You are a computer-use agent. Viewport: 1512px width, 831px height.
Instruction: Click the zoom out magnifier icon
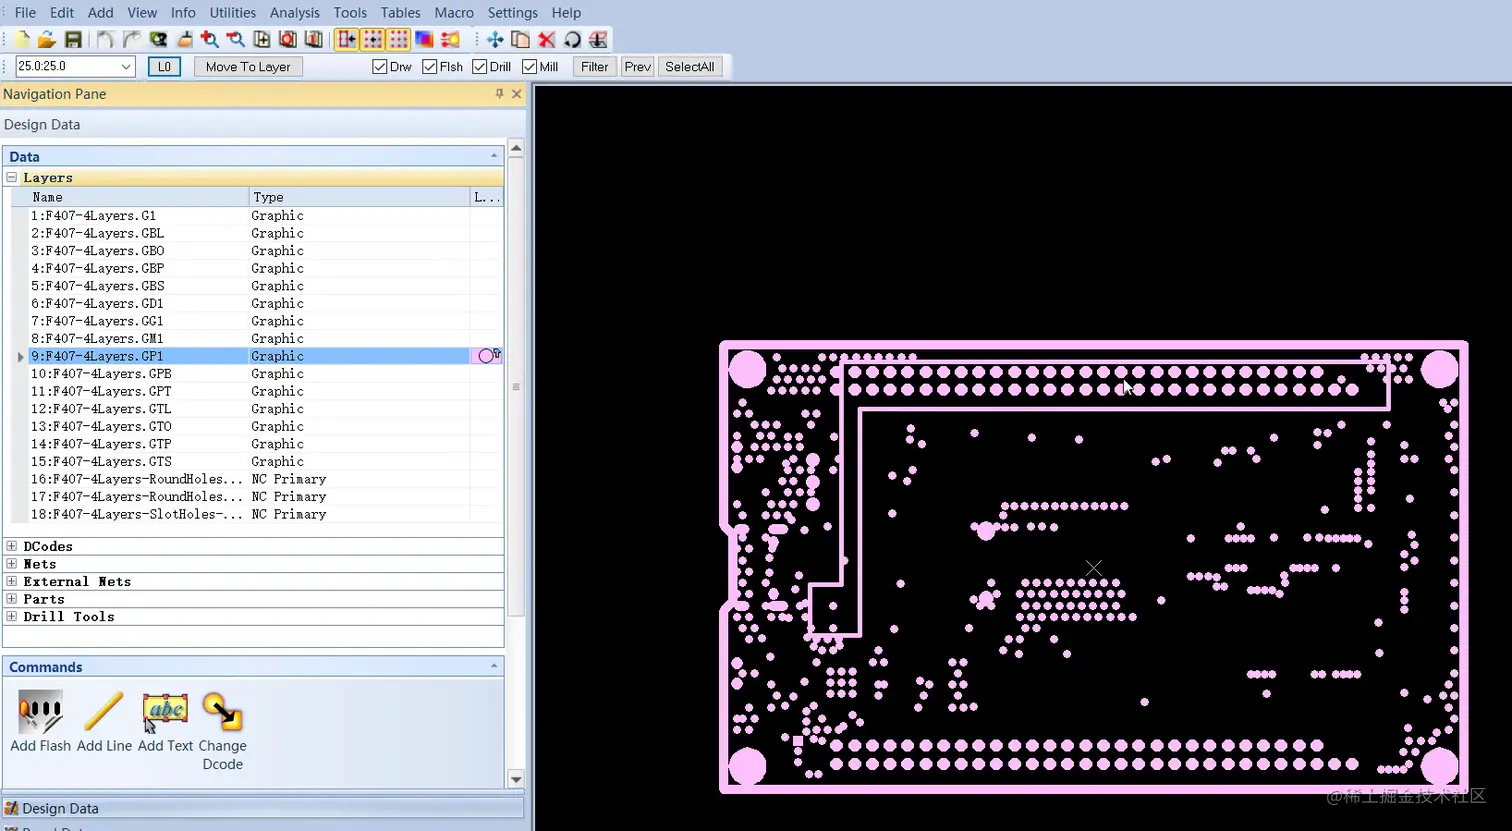coord(236,40)
